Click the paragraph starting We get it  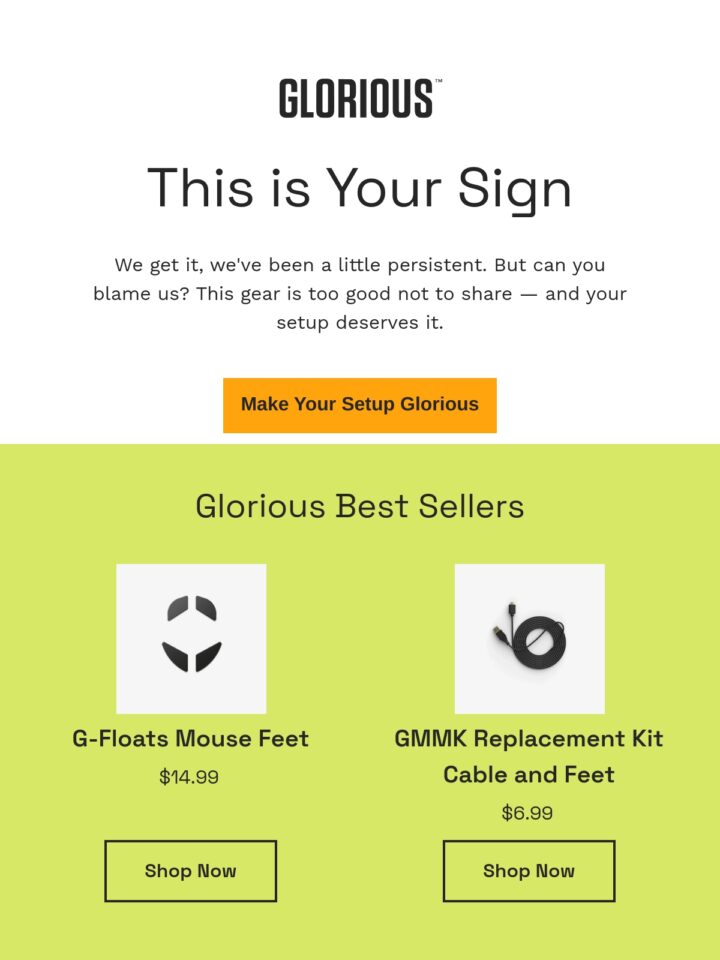(359, 293)
